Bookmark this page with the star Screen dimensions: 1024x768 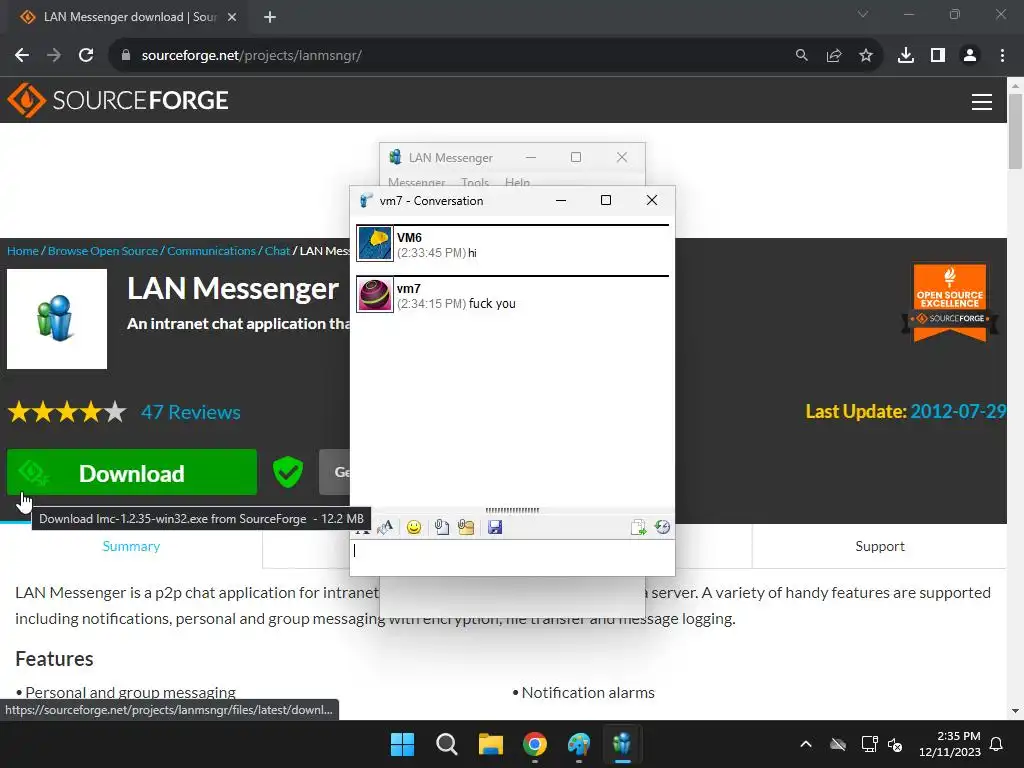[865, 56]
